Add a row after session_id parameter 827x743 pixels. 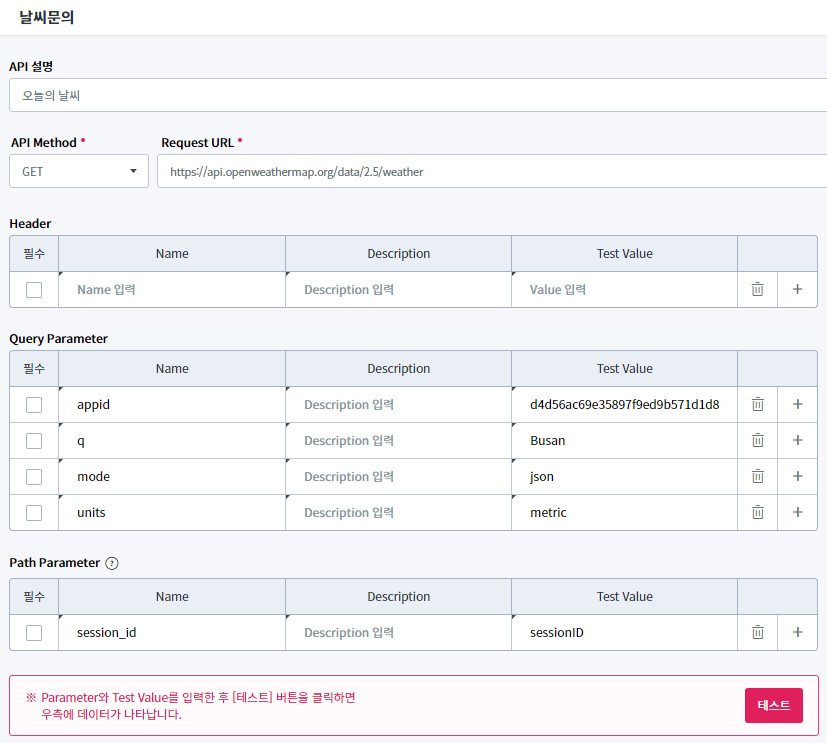pos(797,632)
